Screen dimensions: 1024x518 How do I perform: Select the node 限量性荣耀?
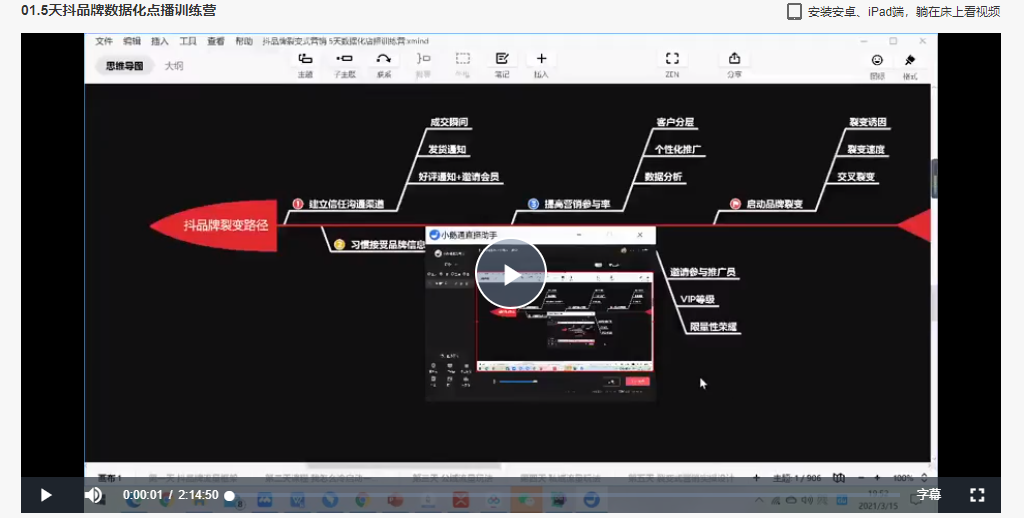713,327
